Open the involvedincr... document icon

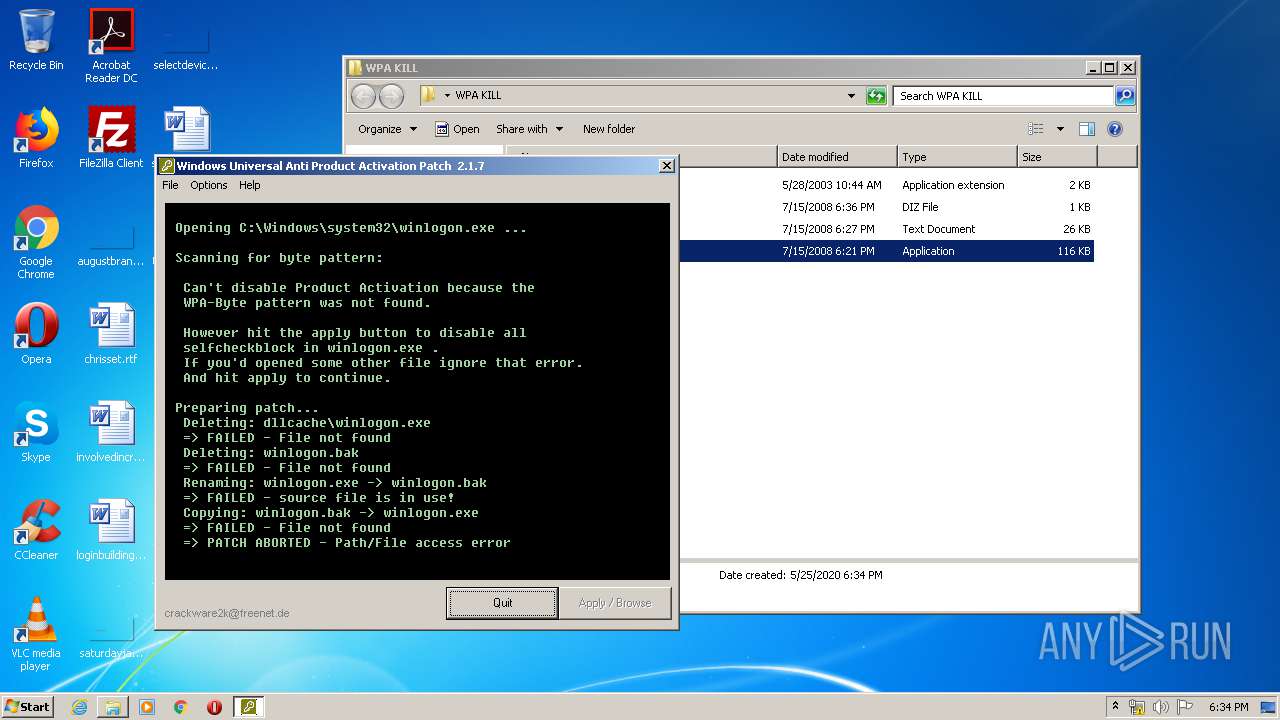click(111, 432)
